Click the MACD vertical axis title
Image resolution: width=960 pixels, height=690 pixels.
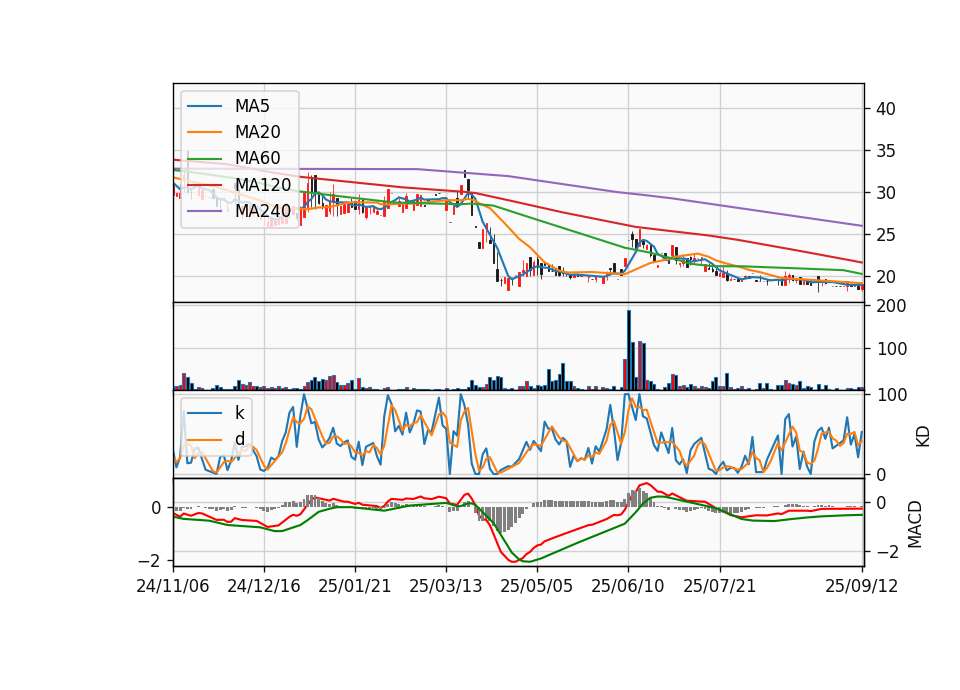coord(915,524)
